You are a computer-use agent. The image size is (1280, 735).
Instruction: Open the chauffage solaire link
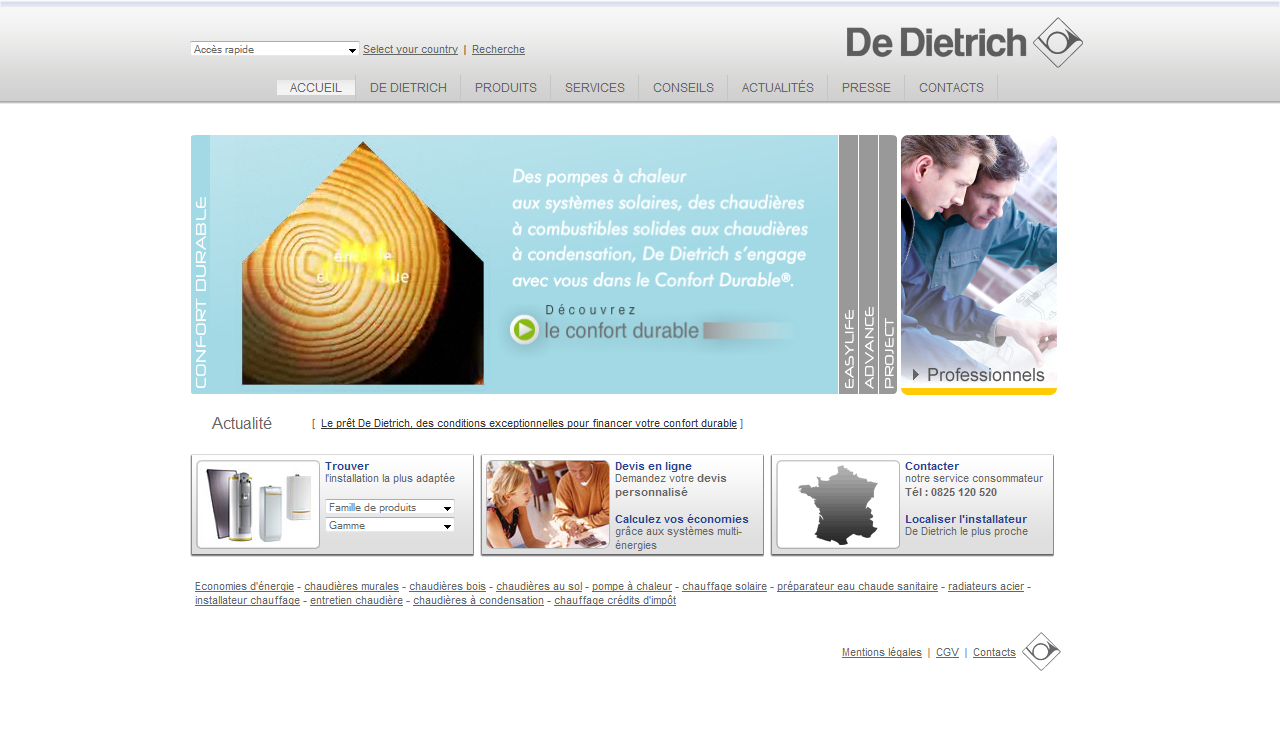(724, 587)
